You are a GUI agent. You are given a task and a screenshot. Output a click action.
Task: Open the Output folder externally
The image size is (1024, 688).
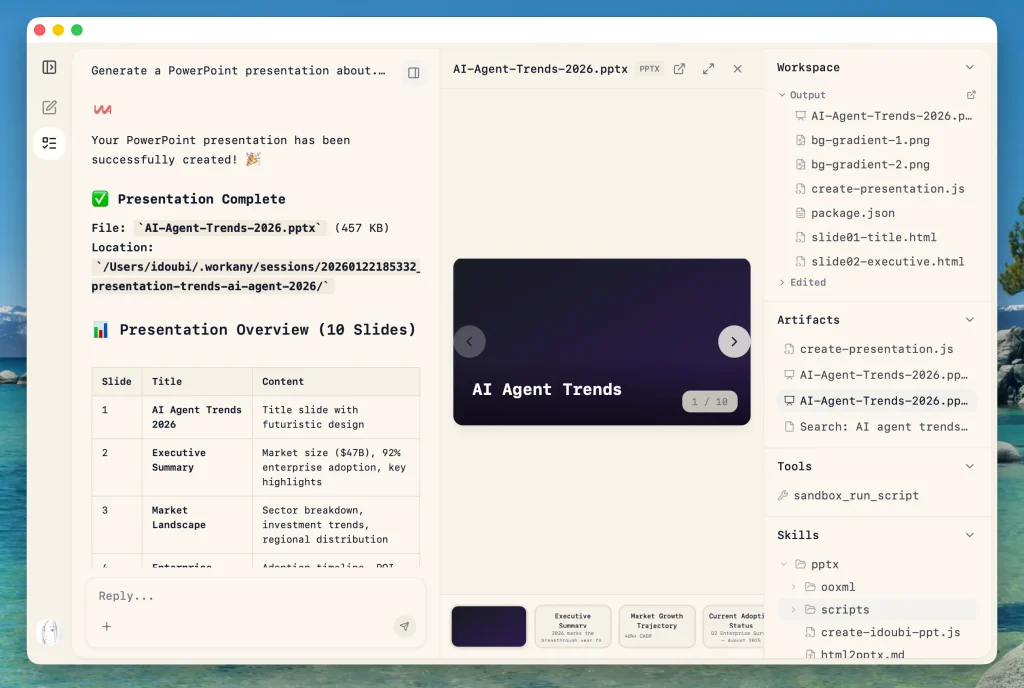970,94
